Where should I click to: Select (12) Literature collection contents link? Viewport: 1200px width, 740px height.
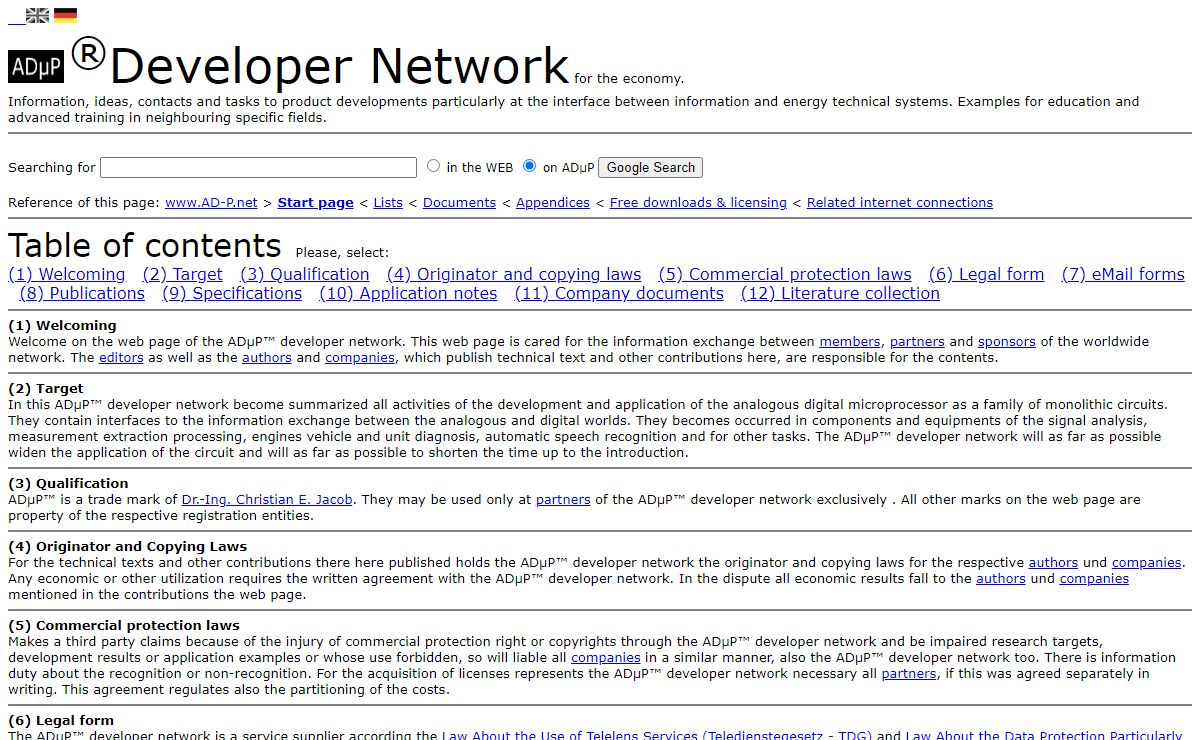click(840, 293)
